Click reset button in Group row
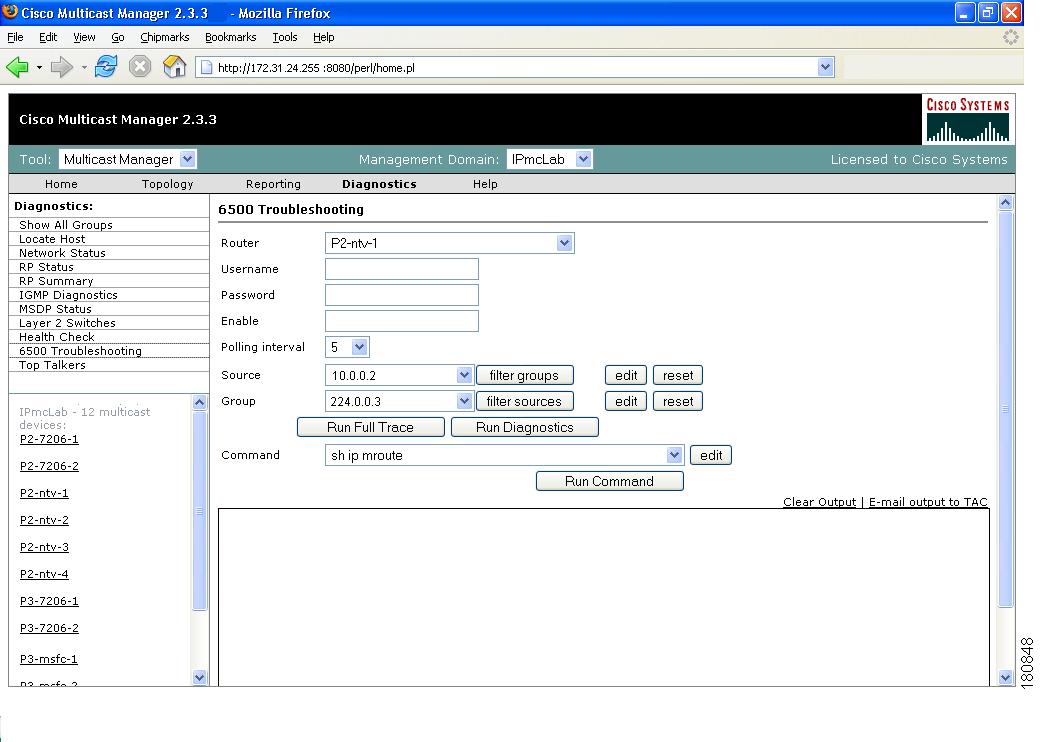 click(678, 401)
